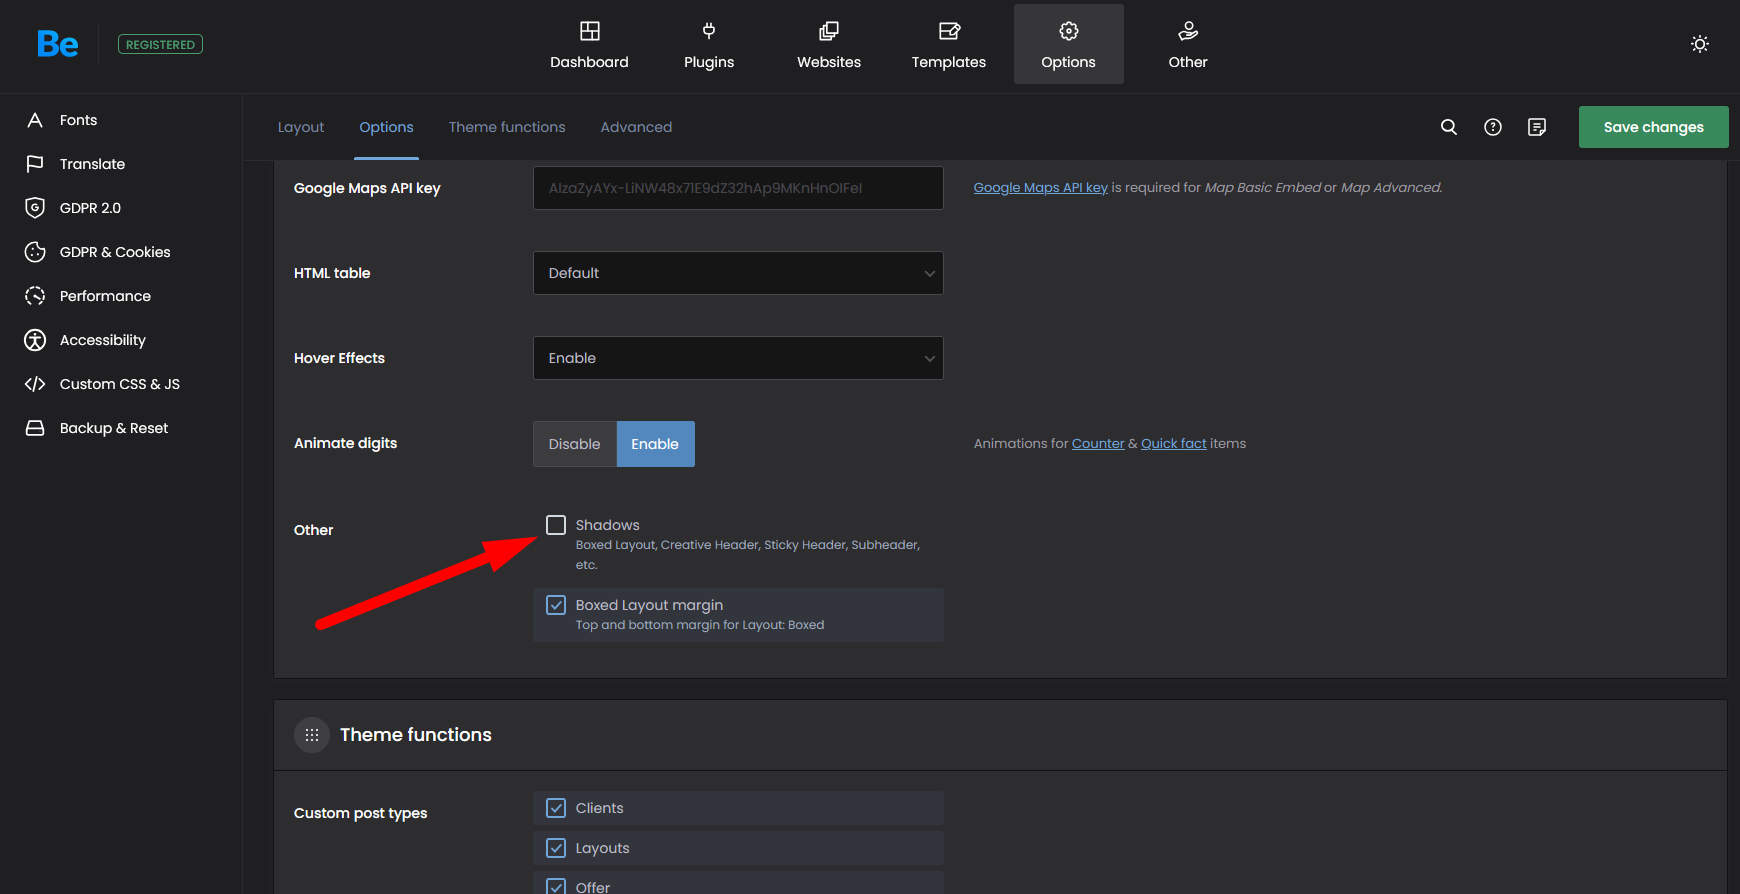Enable the Shadows checkbox
Viewport: 1740px width, 894px height.
pos(556,525)
